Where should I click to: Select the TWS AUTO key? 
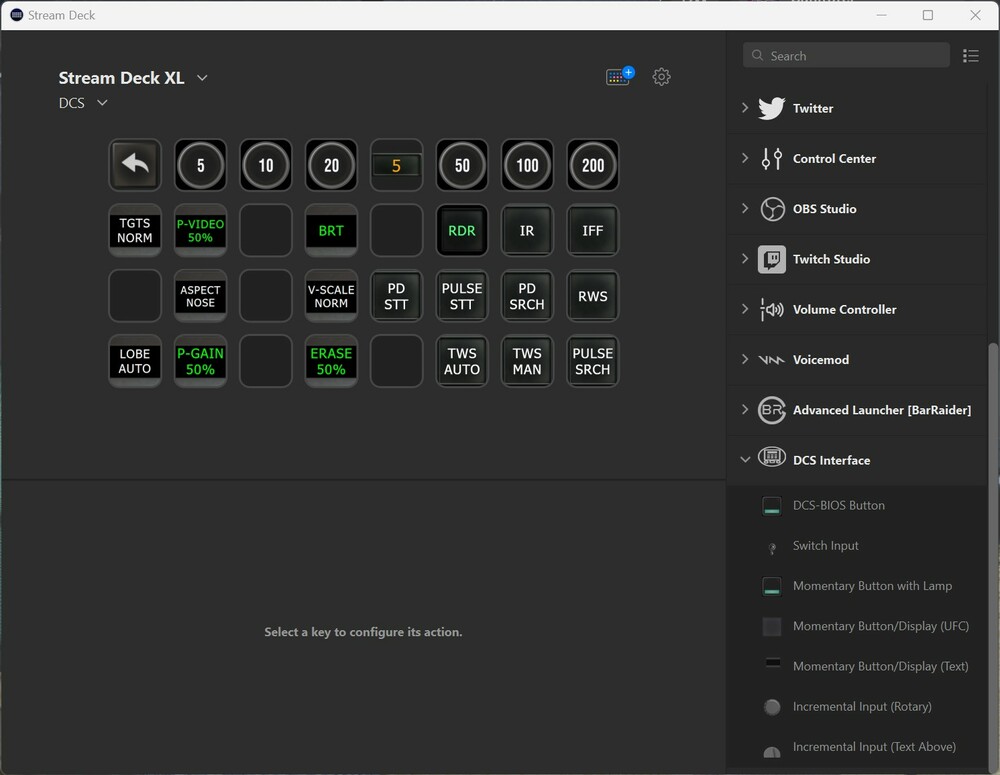(462, 361)
